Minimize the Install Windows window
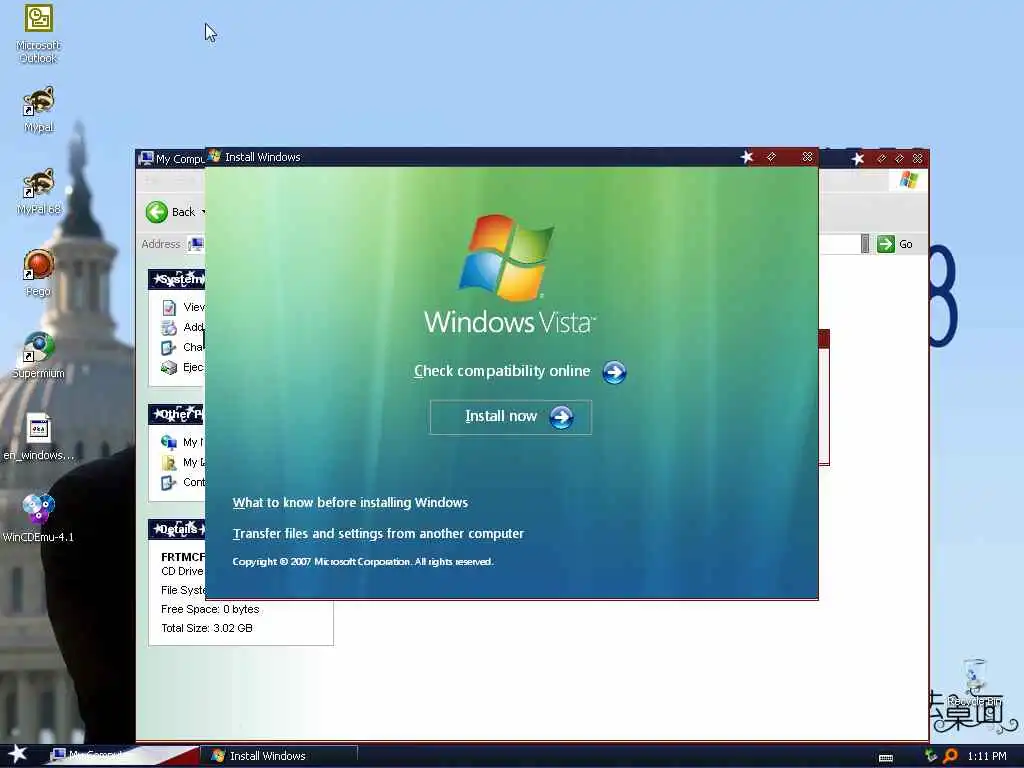Screen dimensions: 1024x768 coord(771,157)
